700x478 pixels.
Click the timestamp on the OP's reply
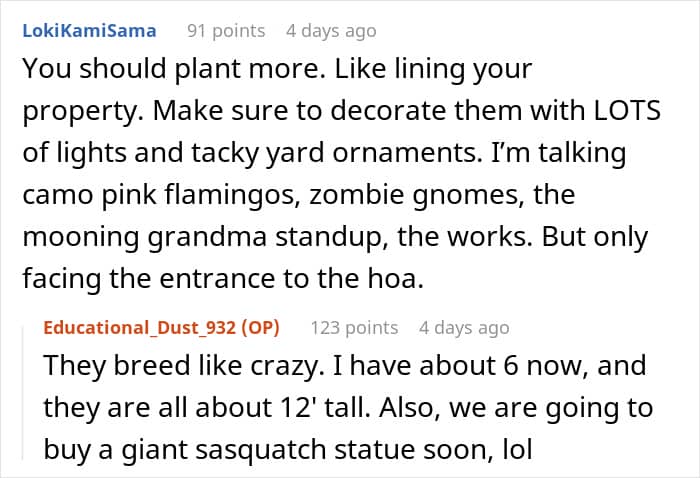coord(463,327)
